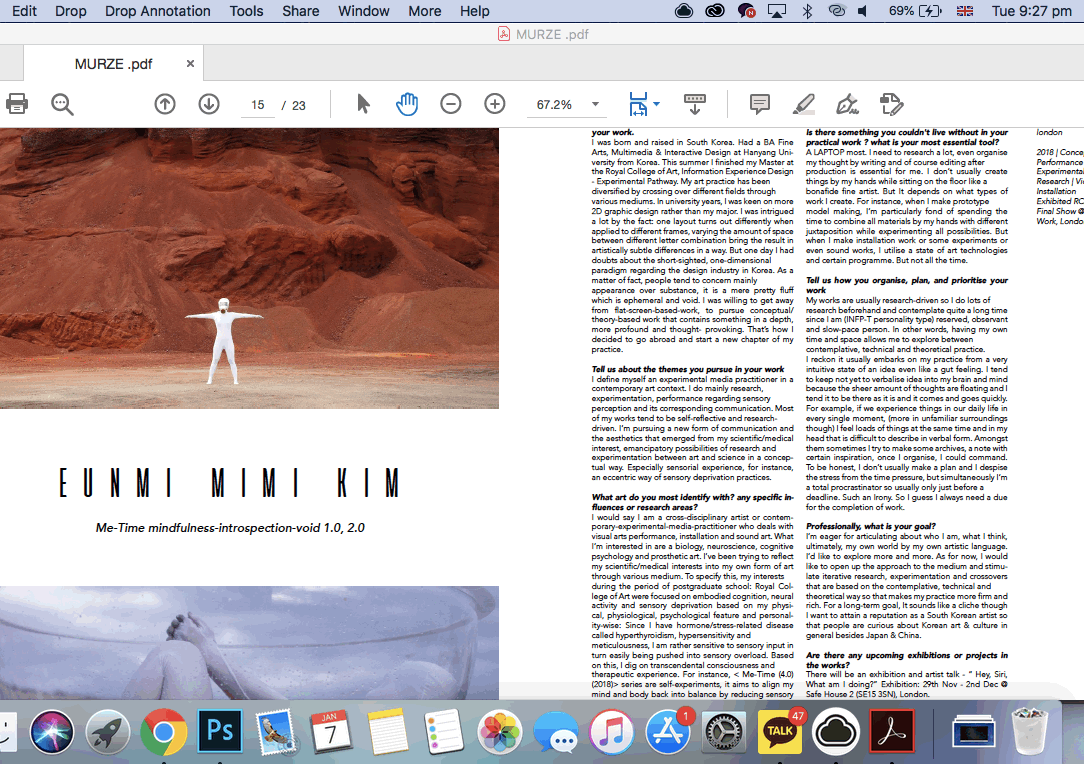Open the Window menu

(364, 11)
